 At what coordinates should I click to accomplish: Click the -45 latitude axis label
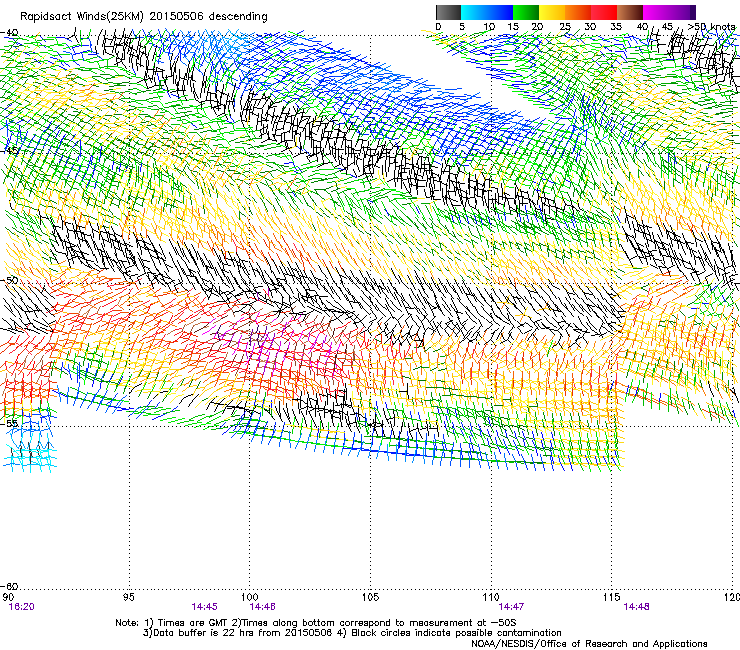(x=9, y=151)
